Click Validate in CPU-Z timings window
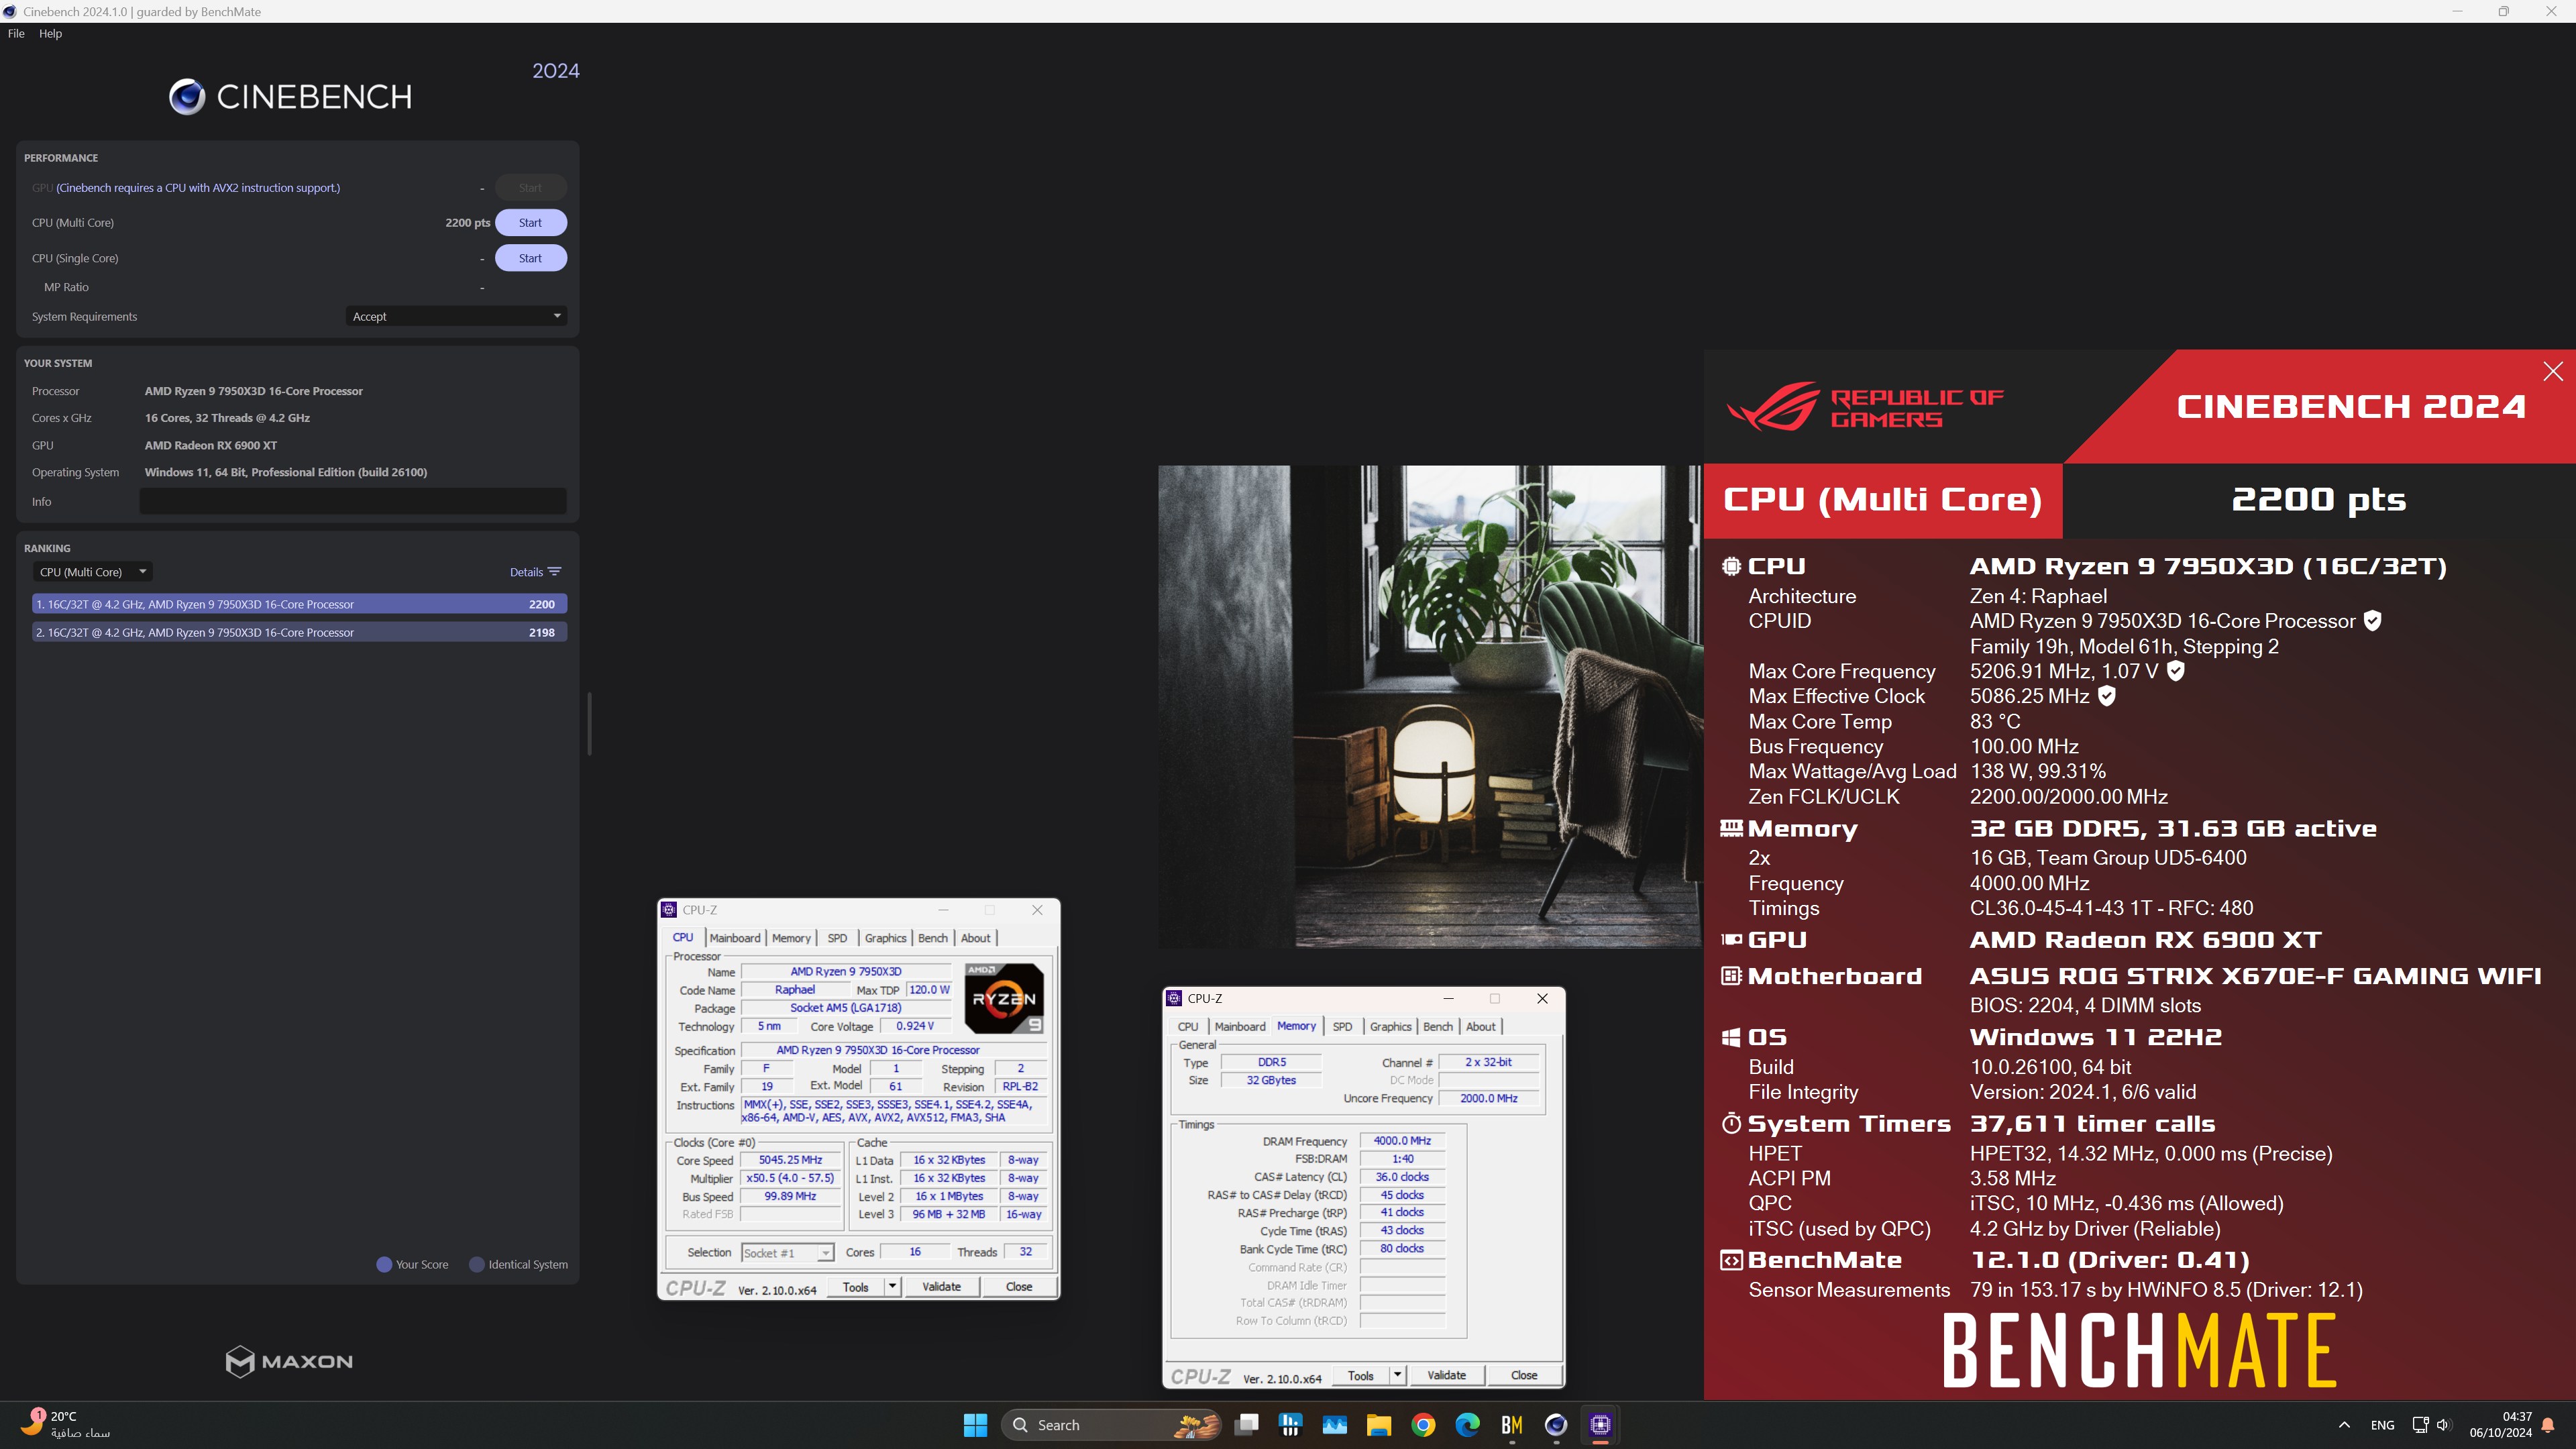2576x1449 pixels. click(x=1446, y=1376)
